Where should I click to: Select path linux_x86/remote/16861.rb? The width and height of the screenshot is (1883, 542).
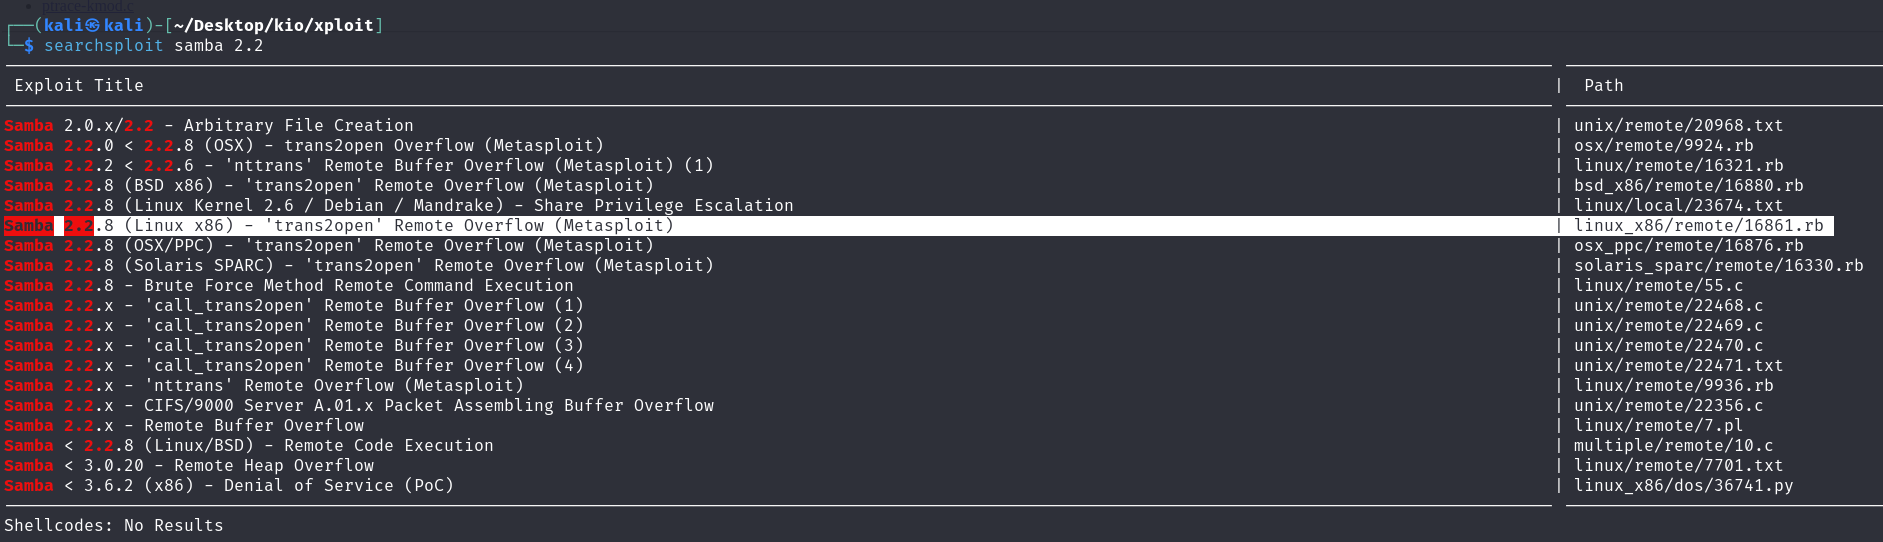1698,226
